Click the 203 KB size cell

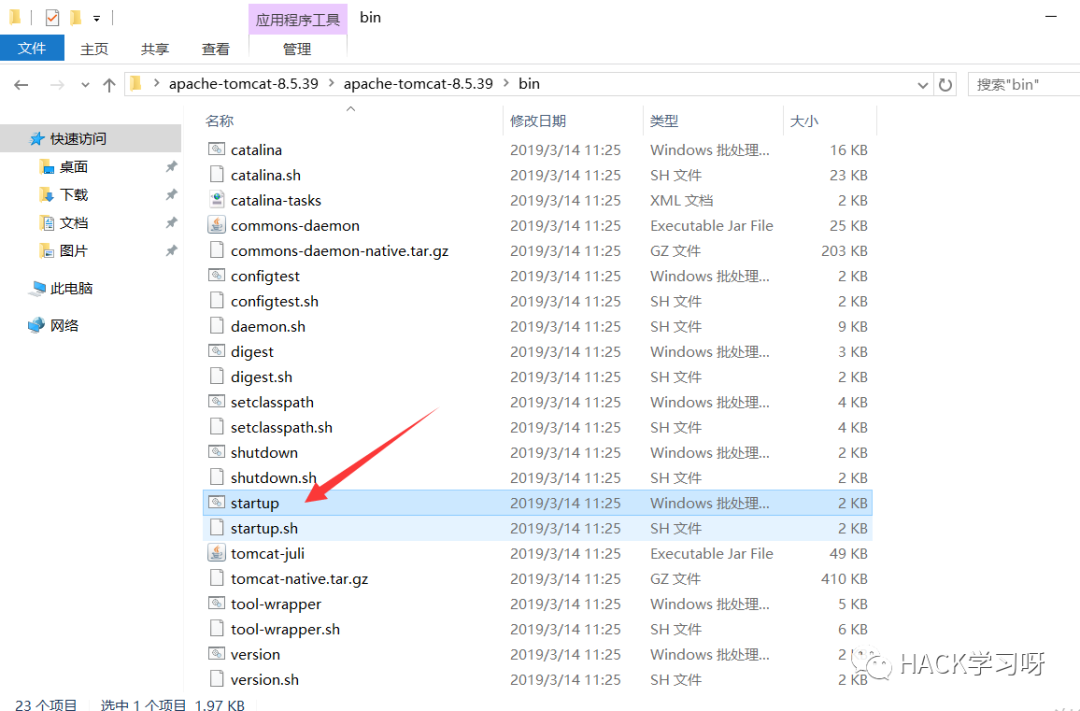point(844,251)
